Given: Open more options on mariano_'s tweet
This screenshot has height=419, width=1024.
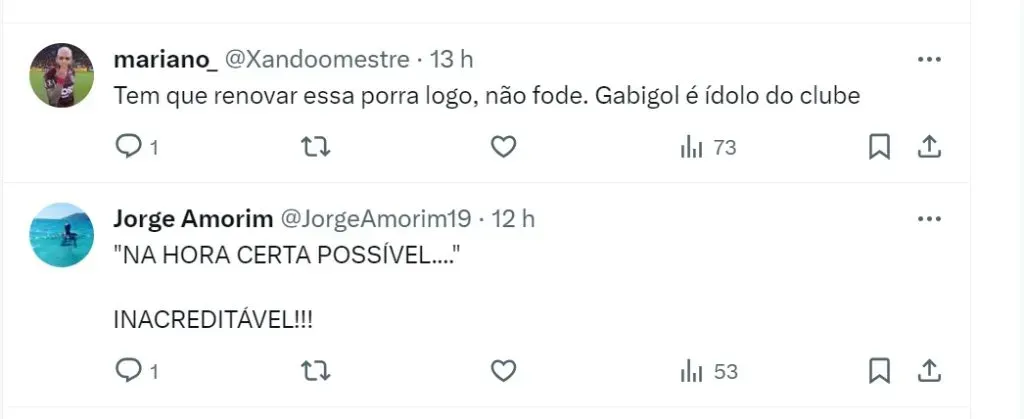Looking at the screenshot, I should [929, 59].
